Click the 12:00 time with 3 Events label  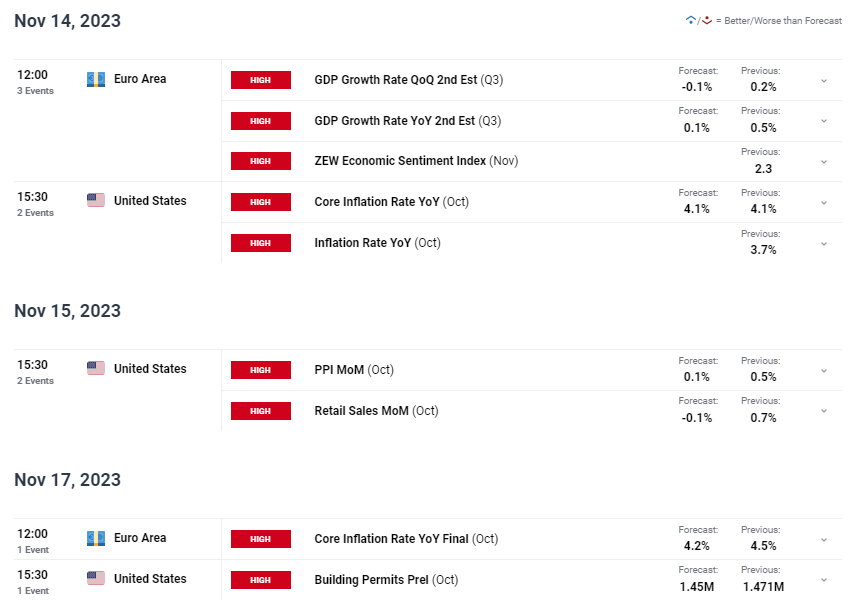(35, 82)
